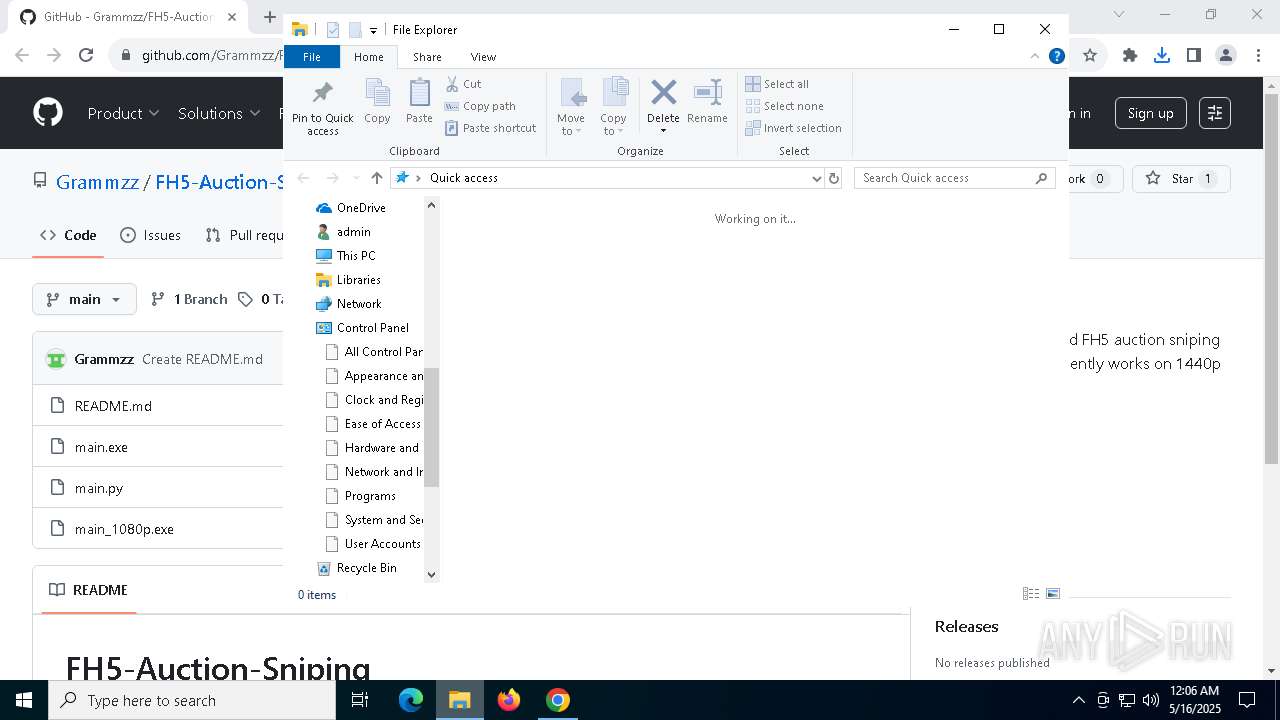Viewport: 1280px width, 720px height.
Task: Open main.exe file link
Action: tap(101, 447)
